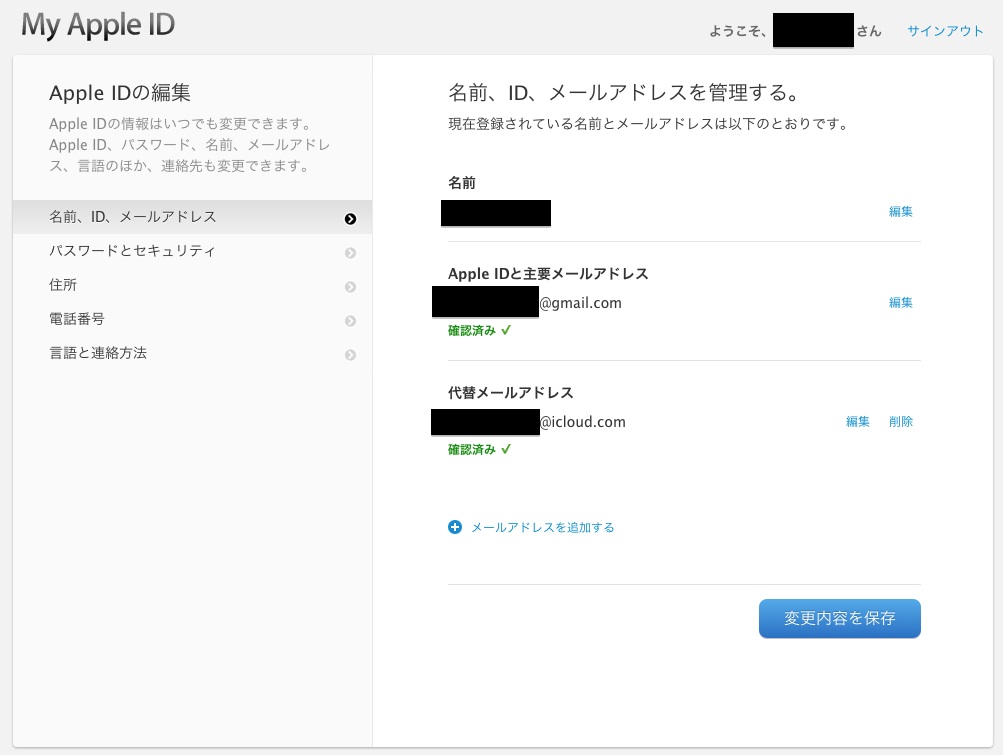Viewport: 1003px width, 755px height.
Task: Click the My Apple ID logo title
Action: click(98, 25)
